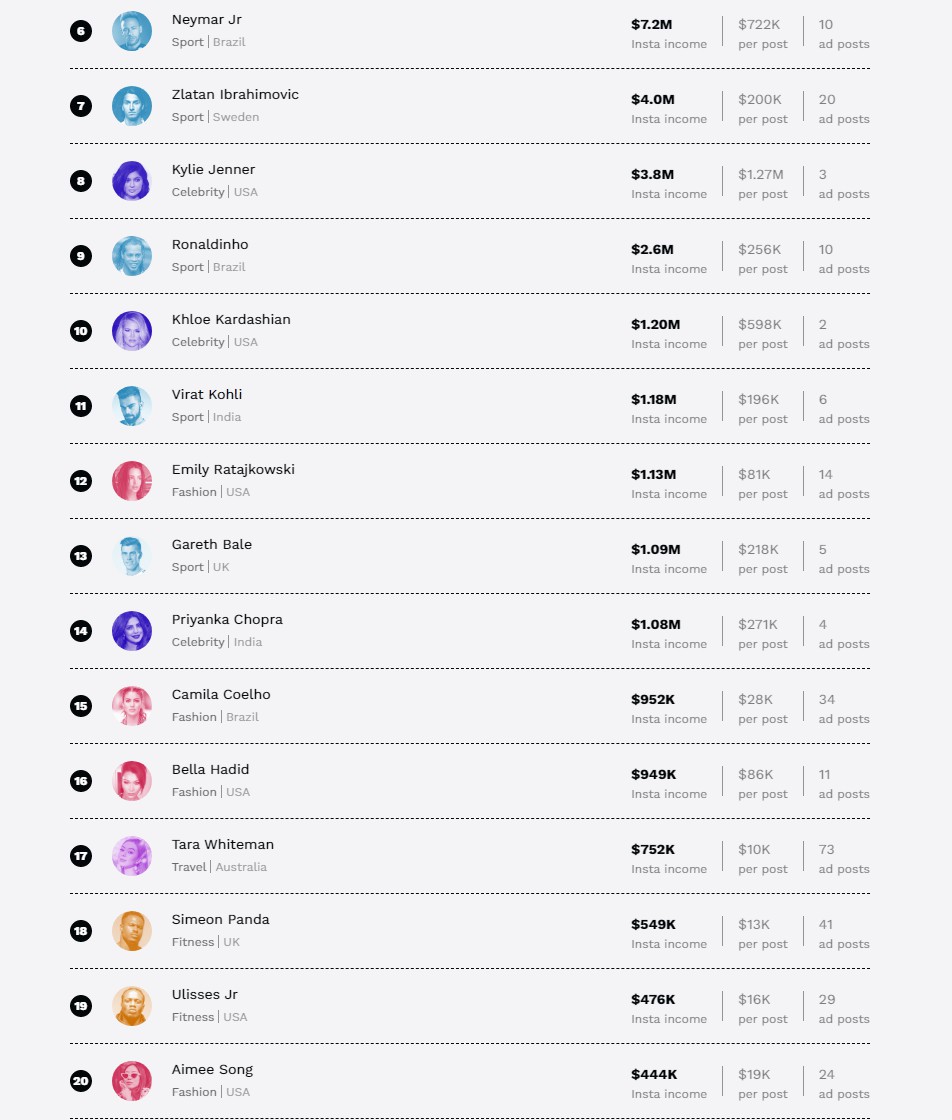
Task: Click Neymar Jr's profile avatar
Action: click(132, 31)
